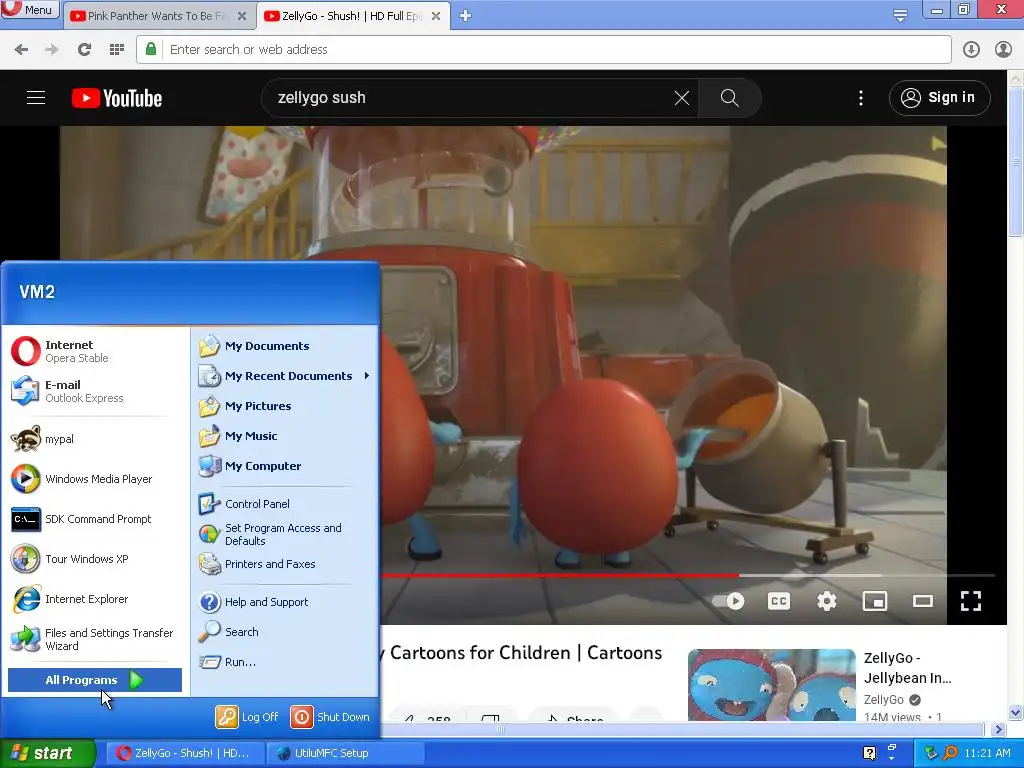Open Opera tab menu icon in title bar
Screen dimensions: 1024x768
point(900,16)
